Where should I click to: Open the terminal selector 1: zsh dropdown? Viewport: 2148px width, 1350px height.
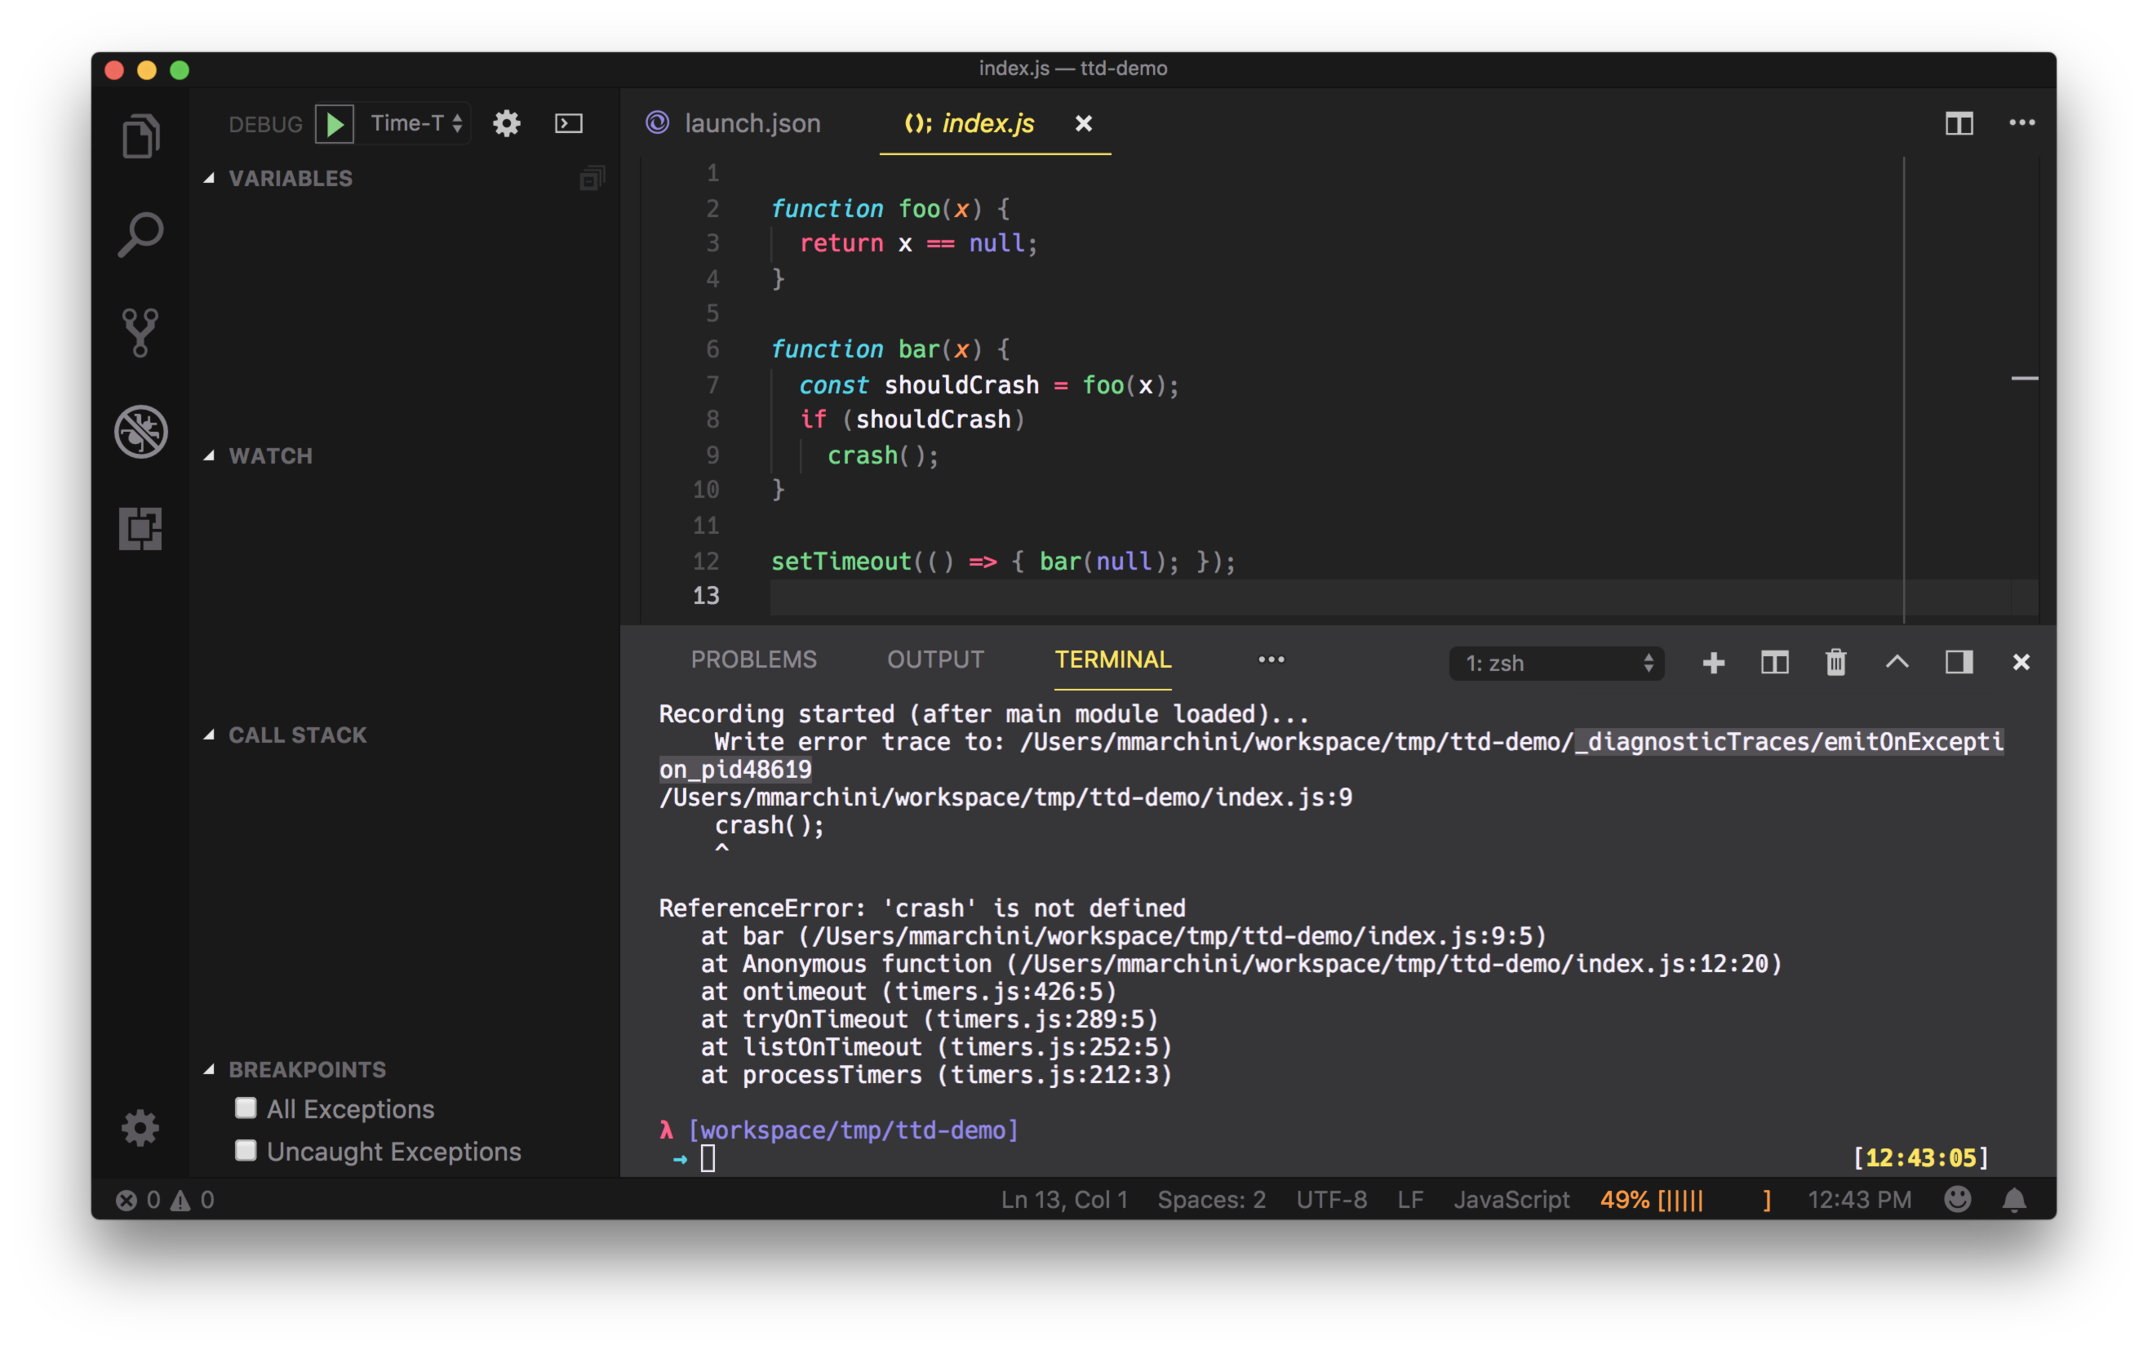(x=1556, y=663)
